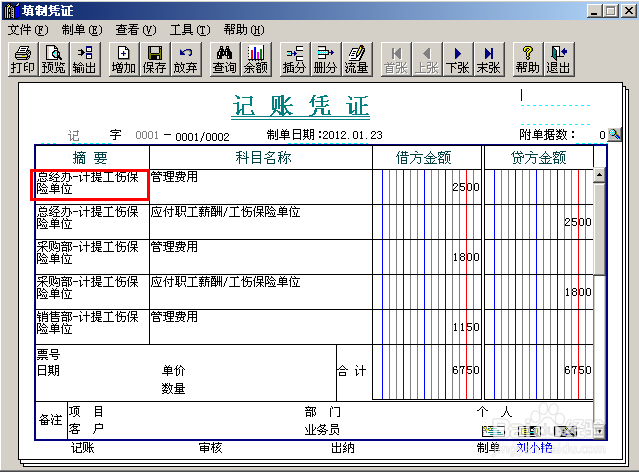Exit with the 退出 icon
639x472 pixels.
tap(559, 60)
